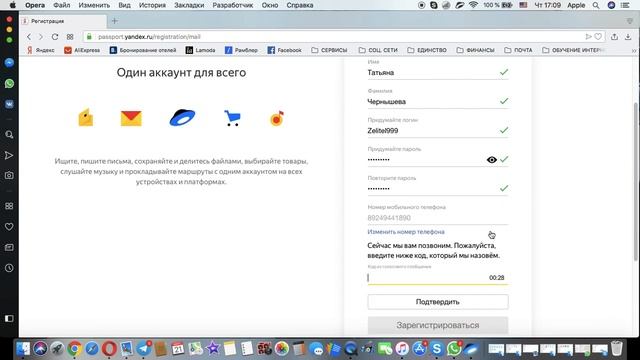Show more bookmarks via the overflow chevron
The image size is (640, 360).
click(633, 50)
